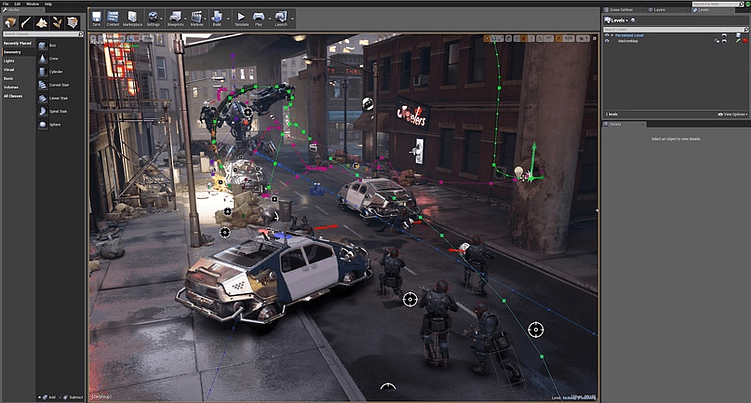
Task: Click the Search Classes input field
Action: click(40, 33)
